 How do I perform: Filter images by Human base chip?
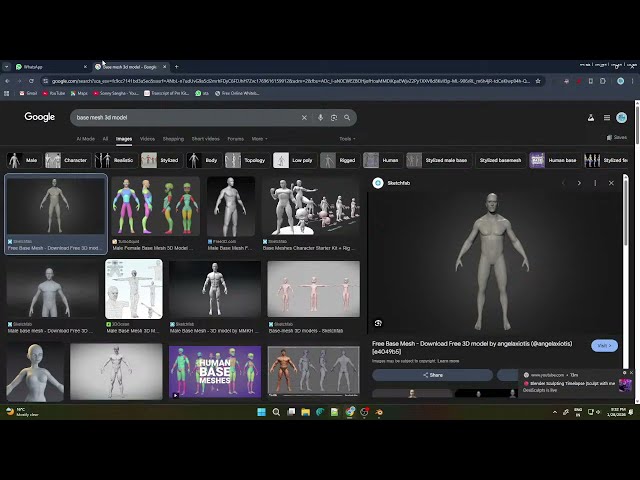[x=555, y=160]
